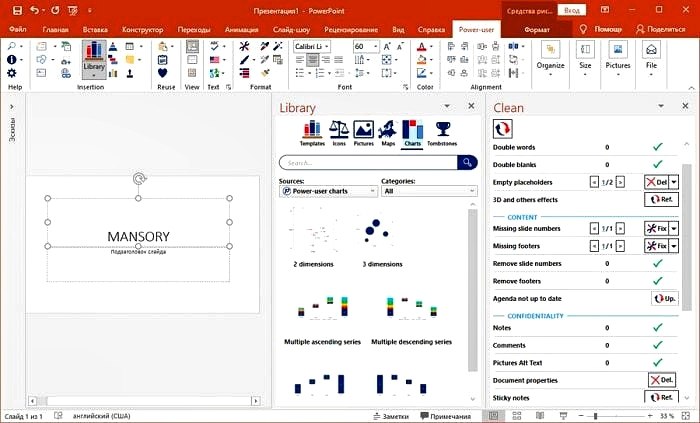Click the library search magnifier button
The height and width of the screenshot is (423, 700).
[467, 162]
